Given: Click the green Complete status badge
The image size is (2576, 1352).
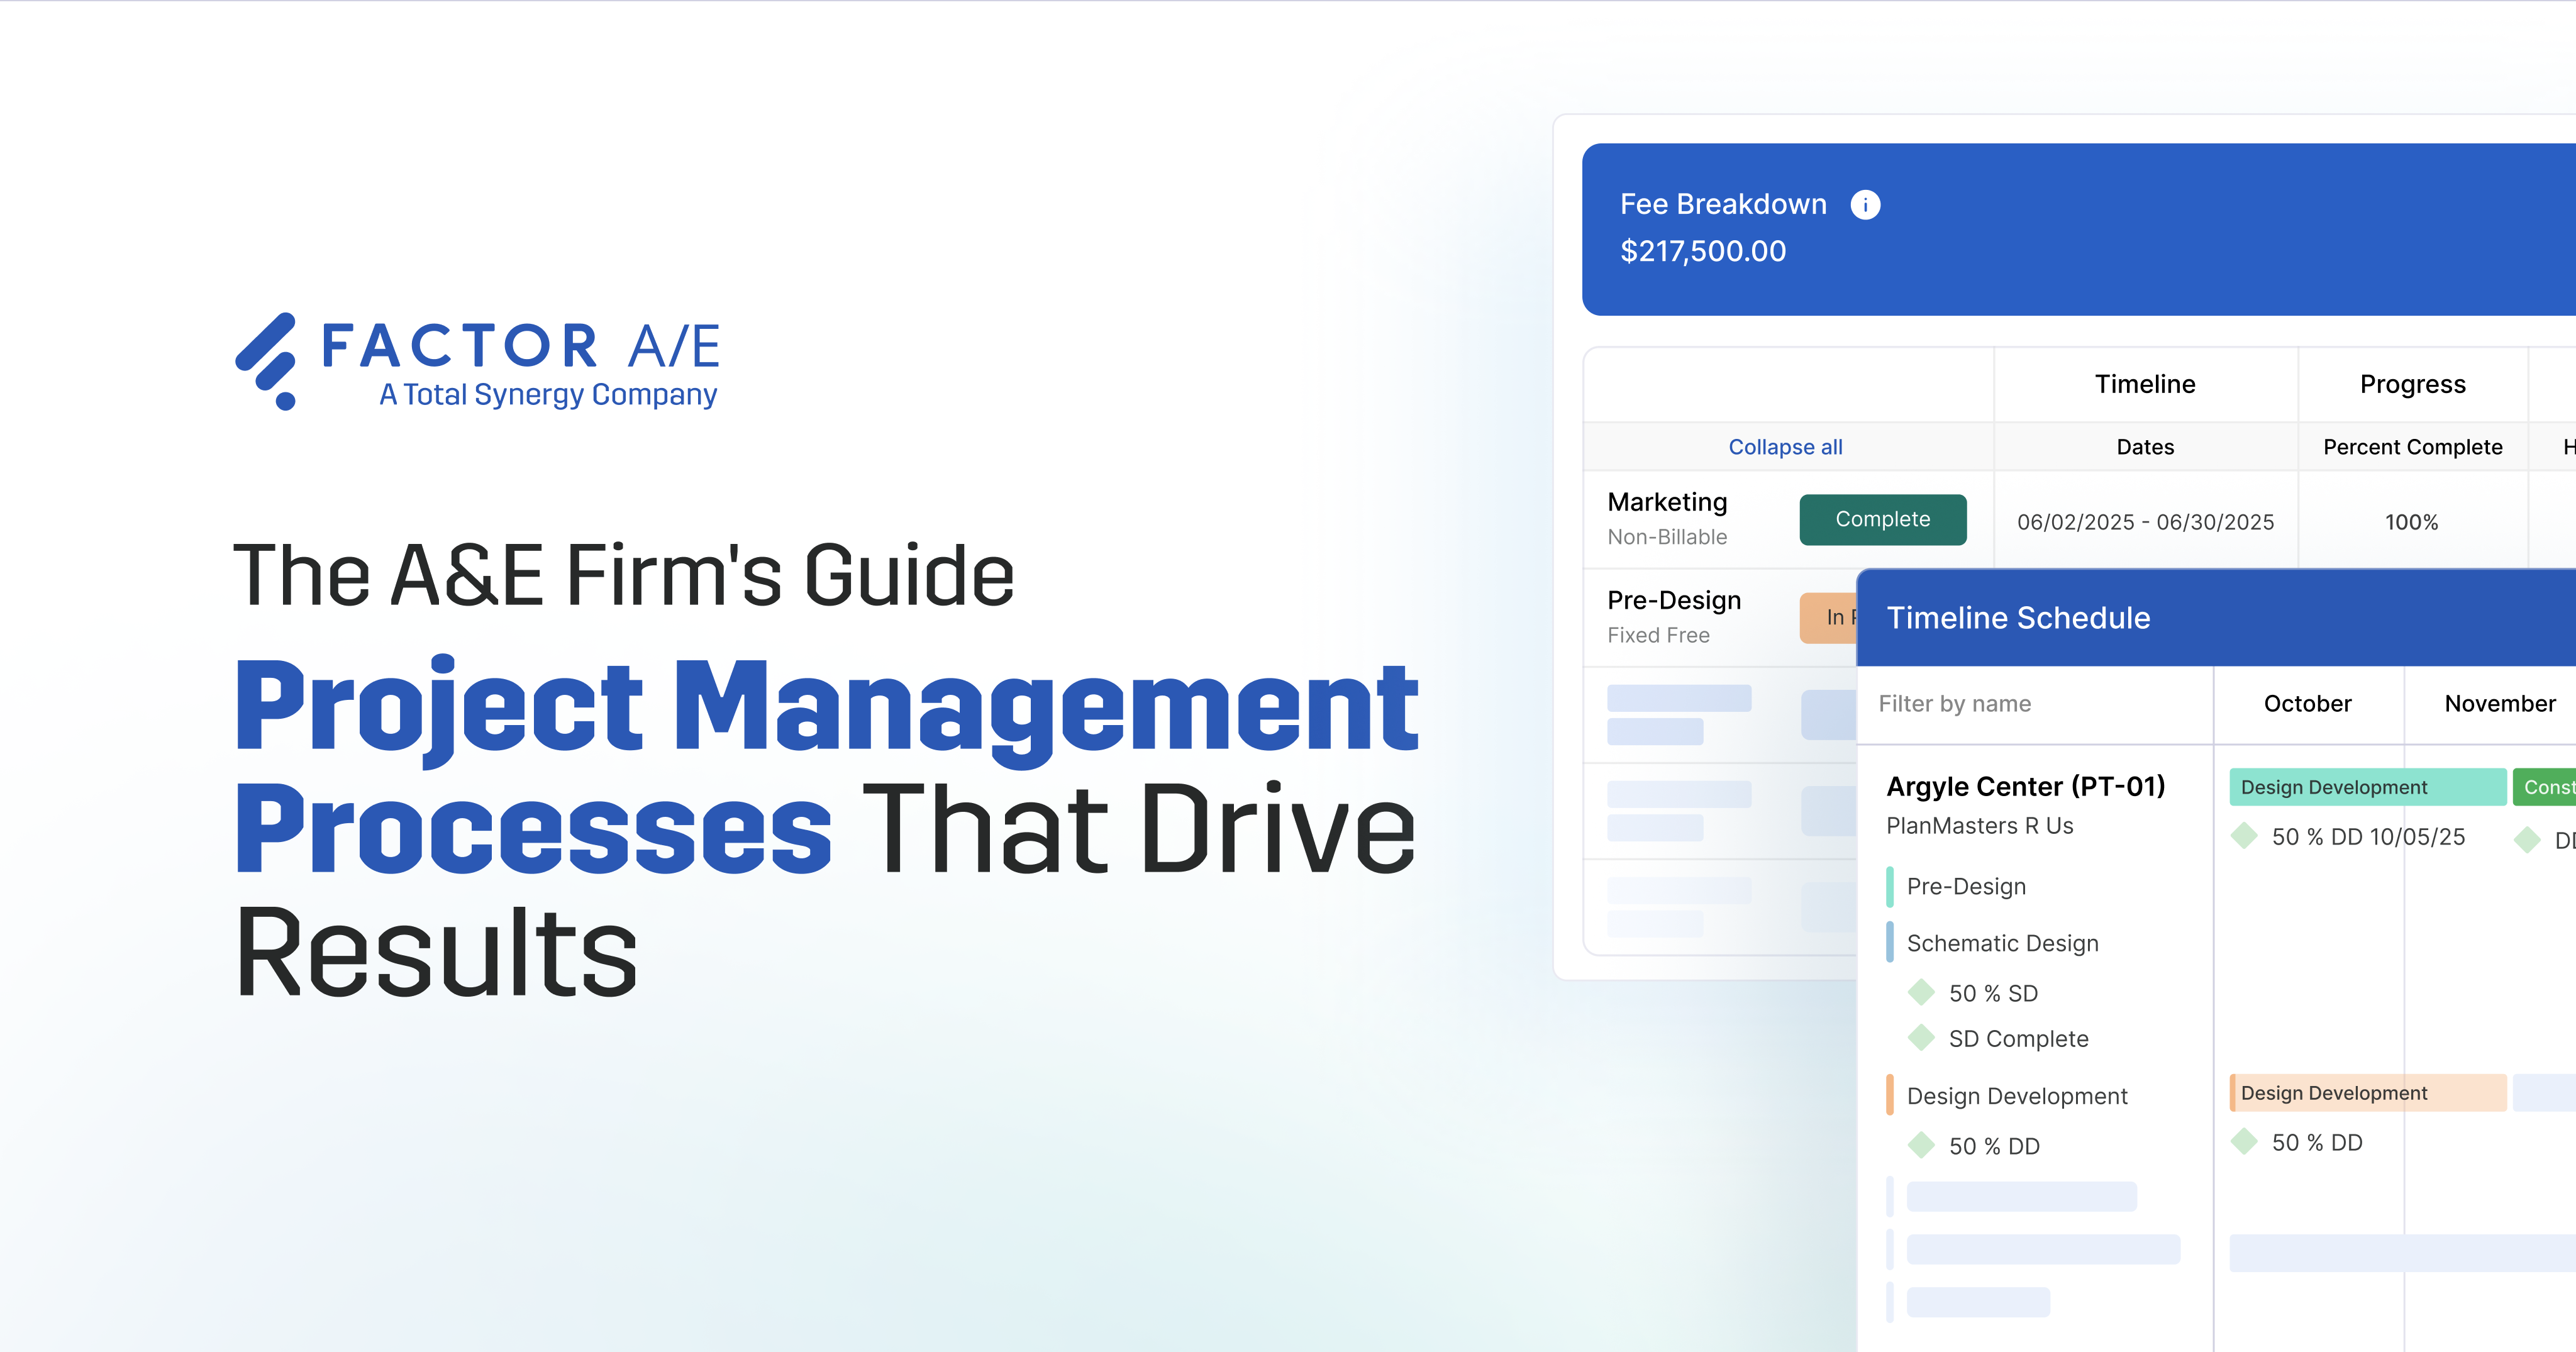Looking at the screenshot, I should point(1882,519).
